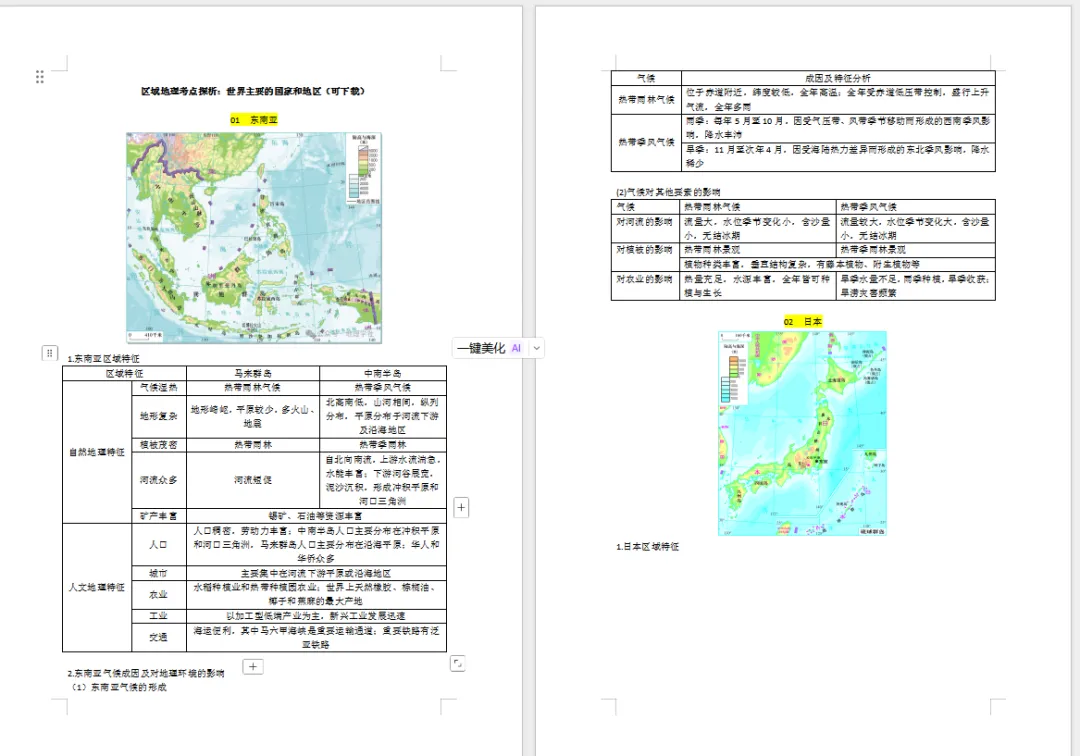Click the line (2)气候对其他要素的影响
Screen dimensions: 1080x756
click(668, 192)
